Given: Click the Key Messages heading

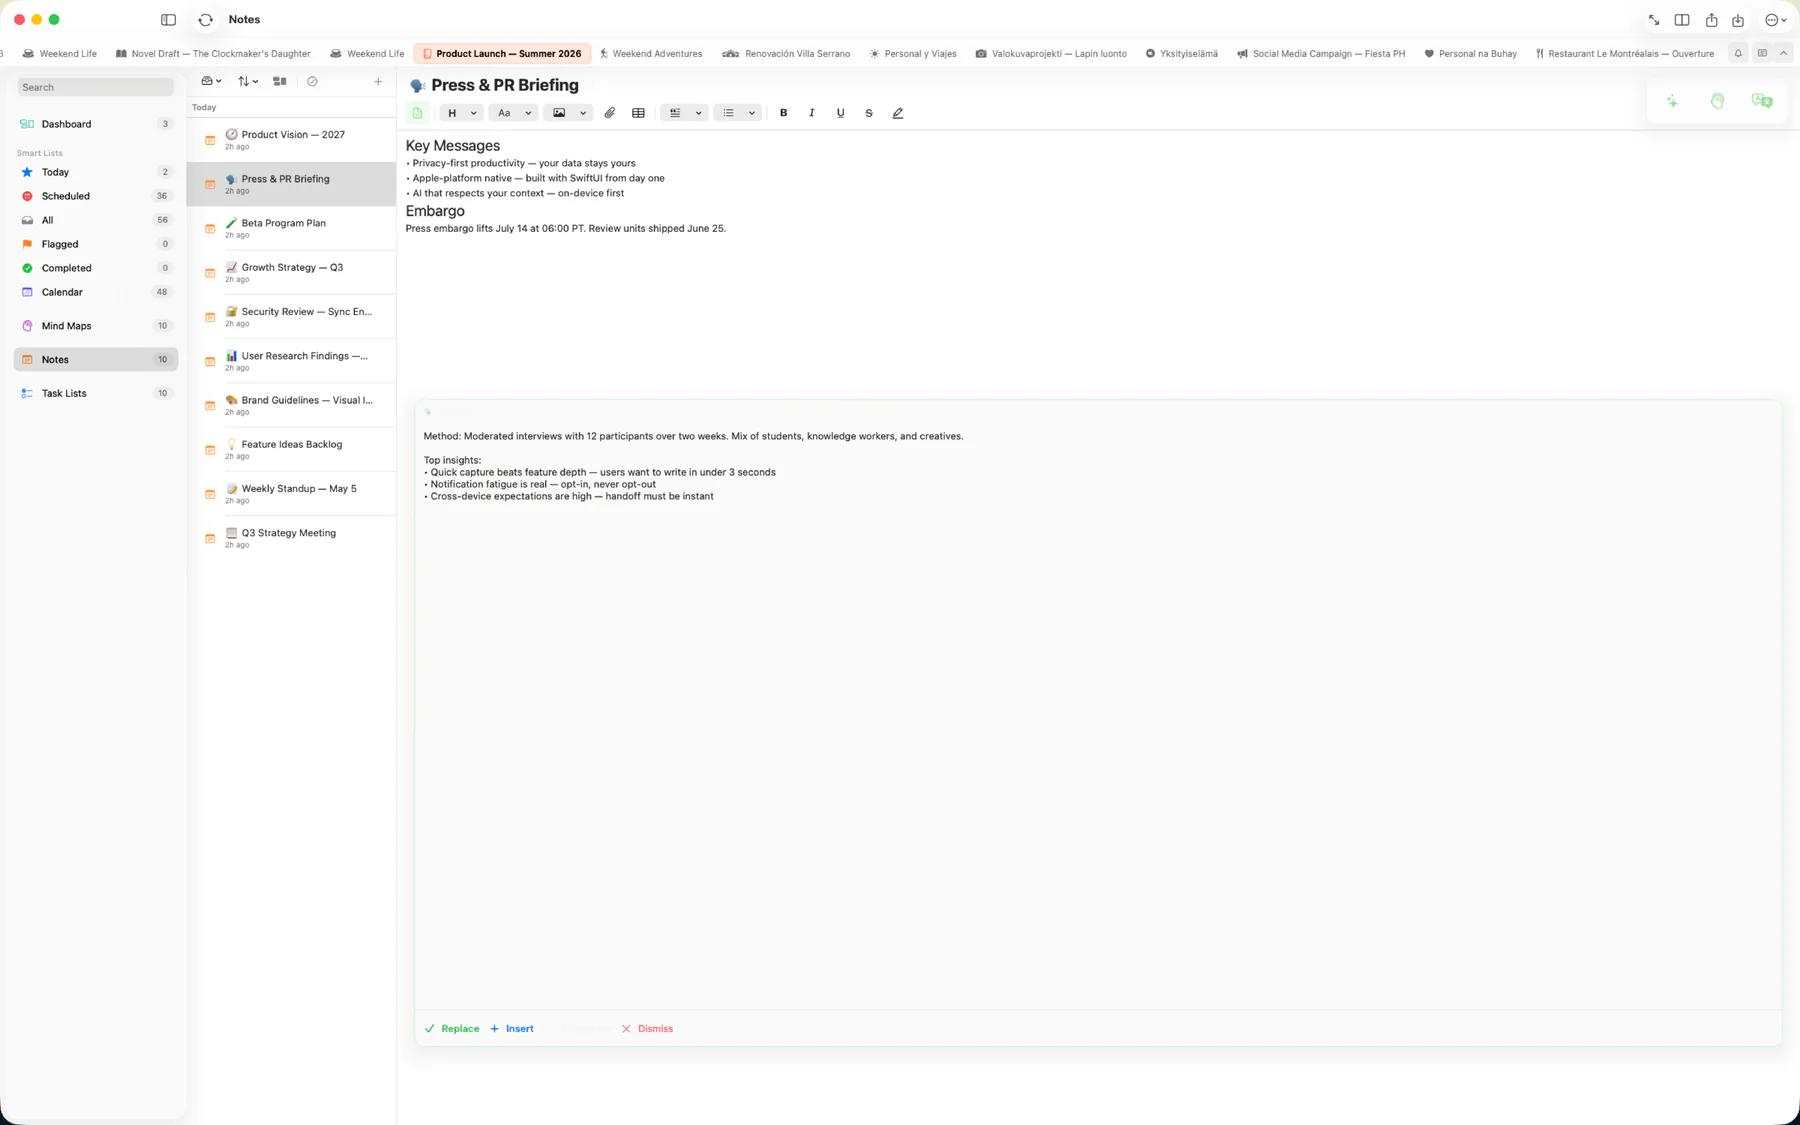Looking at the screenshot, I should (x=453, y=146).
